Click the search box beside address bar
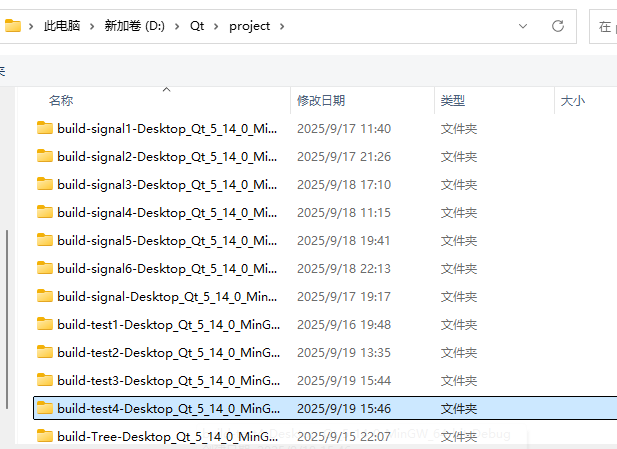617x449 pixels. pos(603,26)
